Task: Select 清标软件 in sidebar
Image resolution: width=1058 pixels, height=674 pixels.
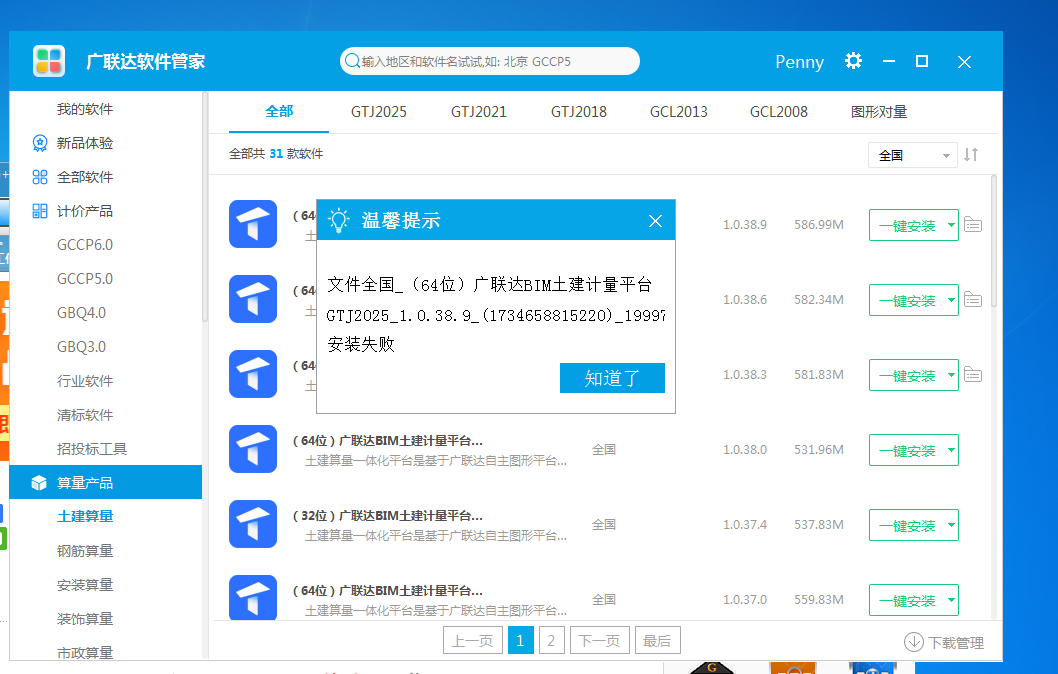Action: tap(84, 415)
